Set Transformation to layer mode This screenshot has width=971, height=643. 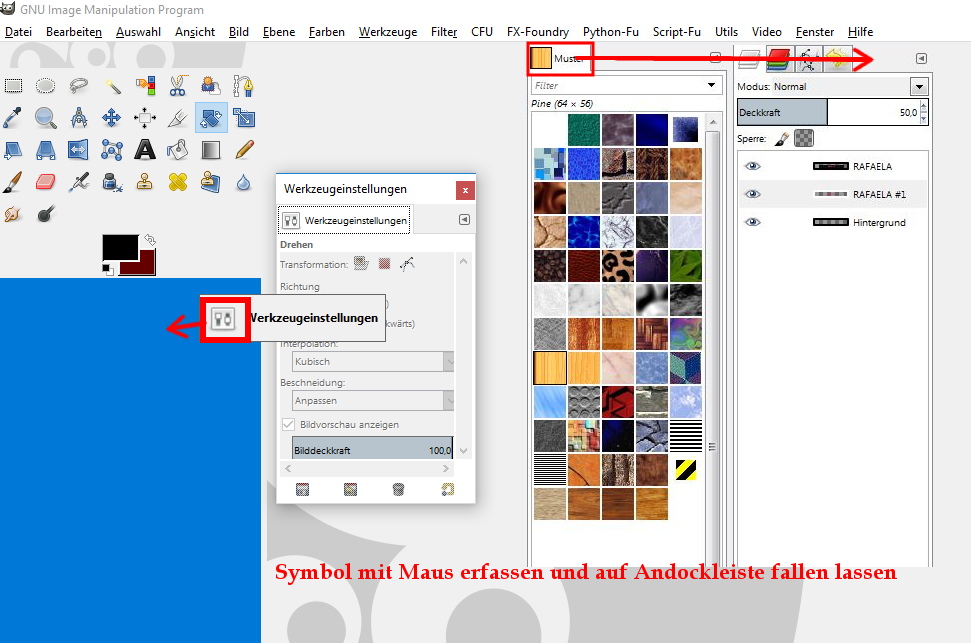point(361,264)
